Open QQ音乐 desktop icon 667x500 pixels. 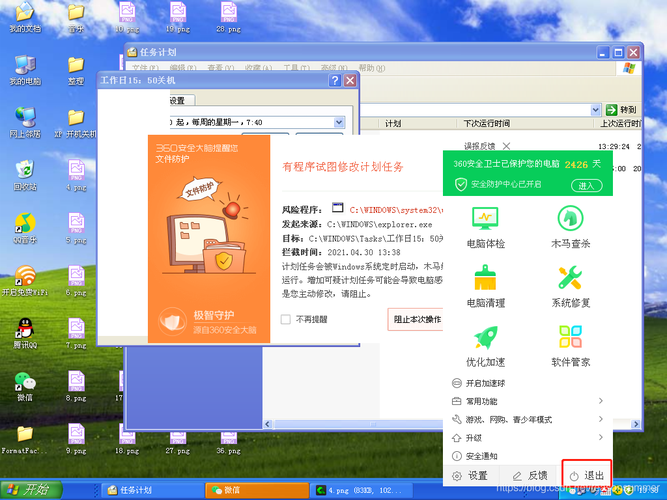coord(25,228)
